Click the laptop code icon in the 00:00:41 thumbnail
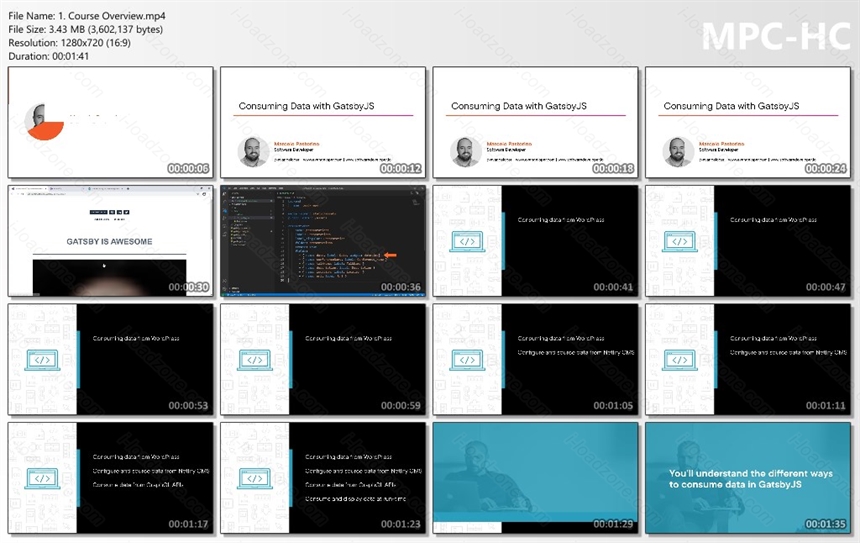Screen dimensions: 860x543 pyautogui.click(x=467, y=242)
